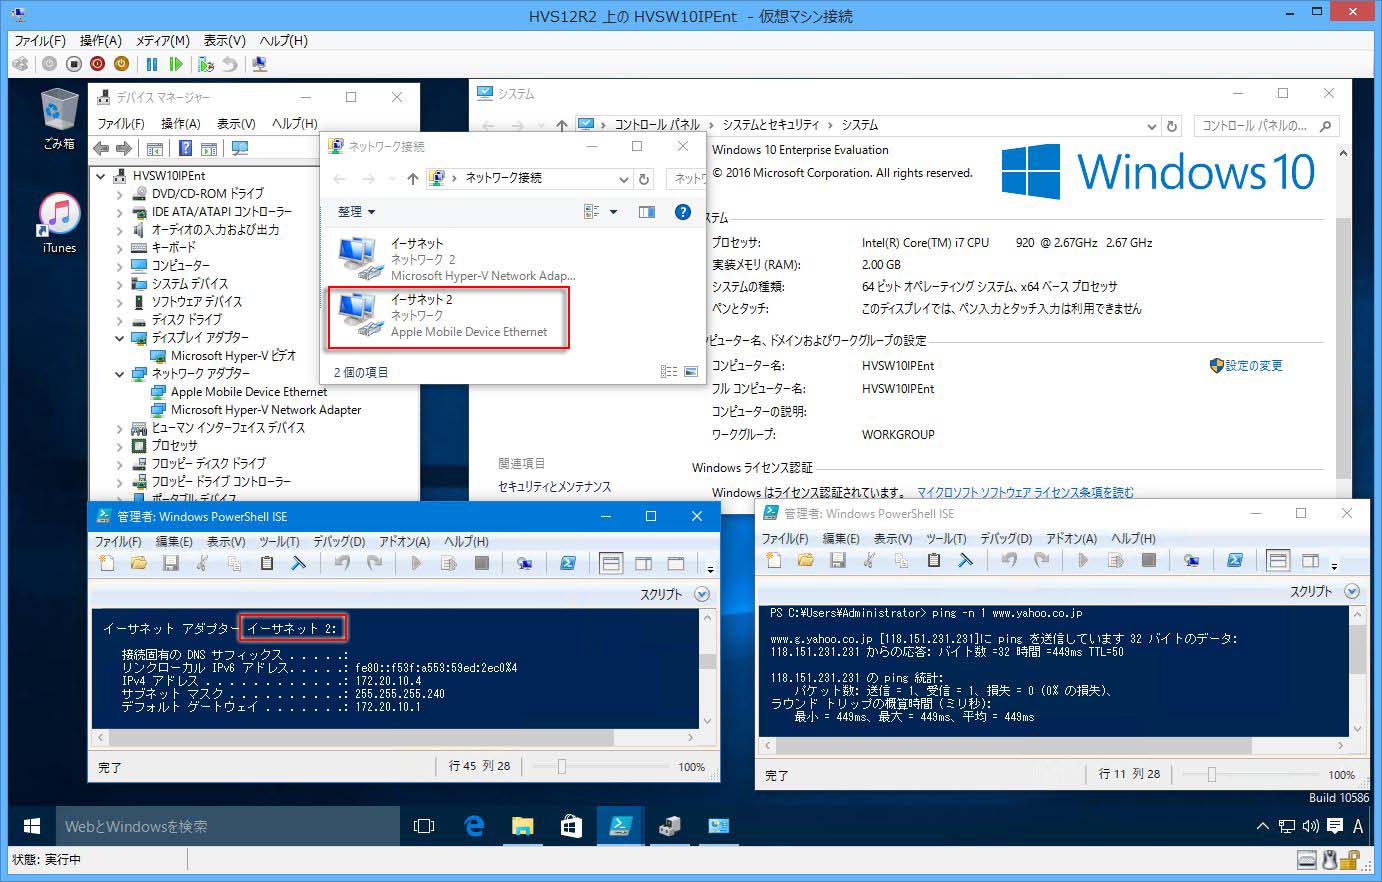Open the Recycle Bin desktop icon
The width and height of the screenshot is (1382, 882).
[x=59, y=118]
